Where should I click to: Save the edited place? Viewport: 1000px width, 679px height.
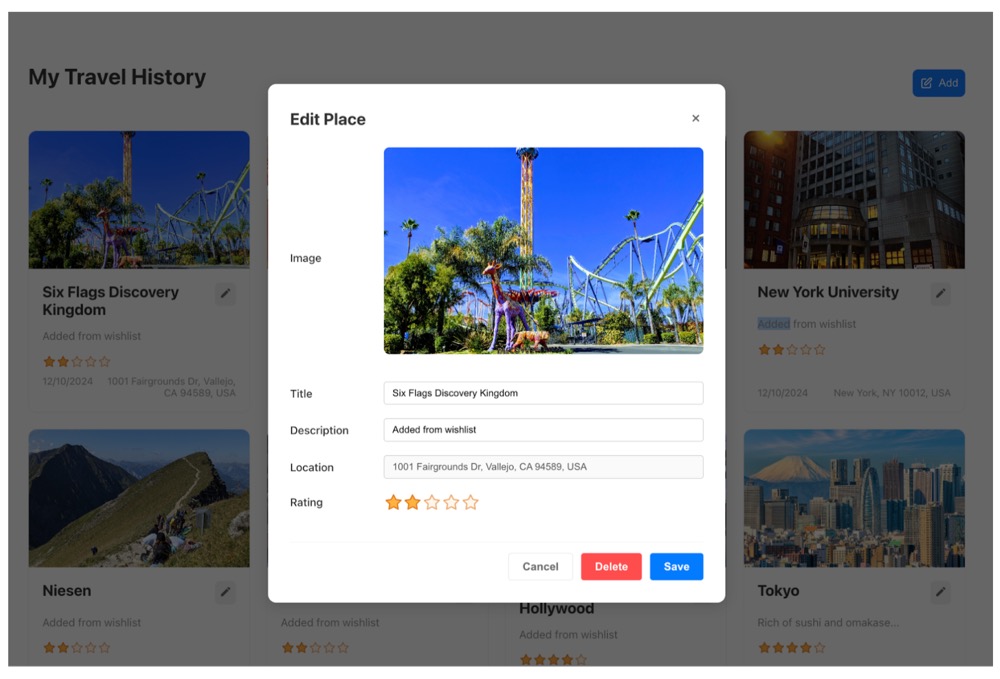677,566
